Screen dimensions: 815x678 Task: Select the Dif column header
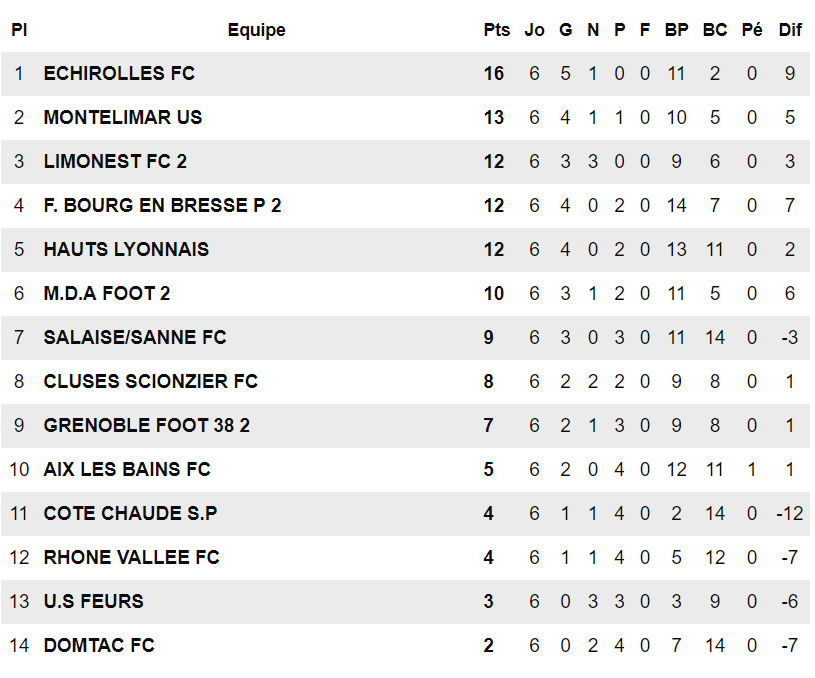pos(790,30)
